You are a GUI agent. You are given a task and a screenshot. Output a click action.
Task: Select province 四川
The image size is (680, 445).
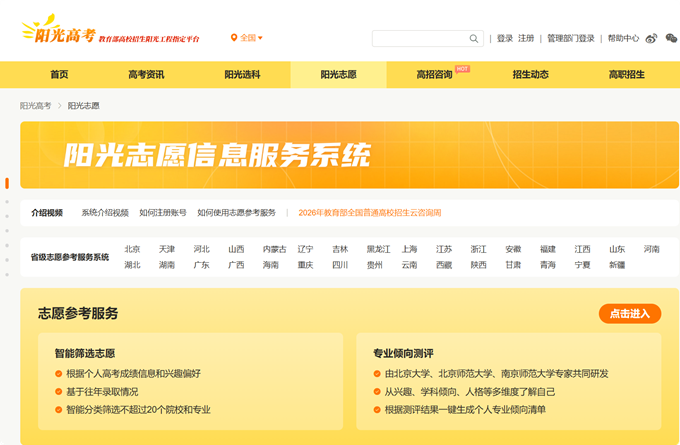(x=340, y=265)
